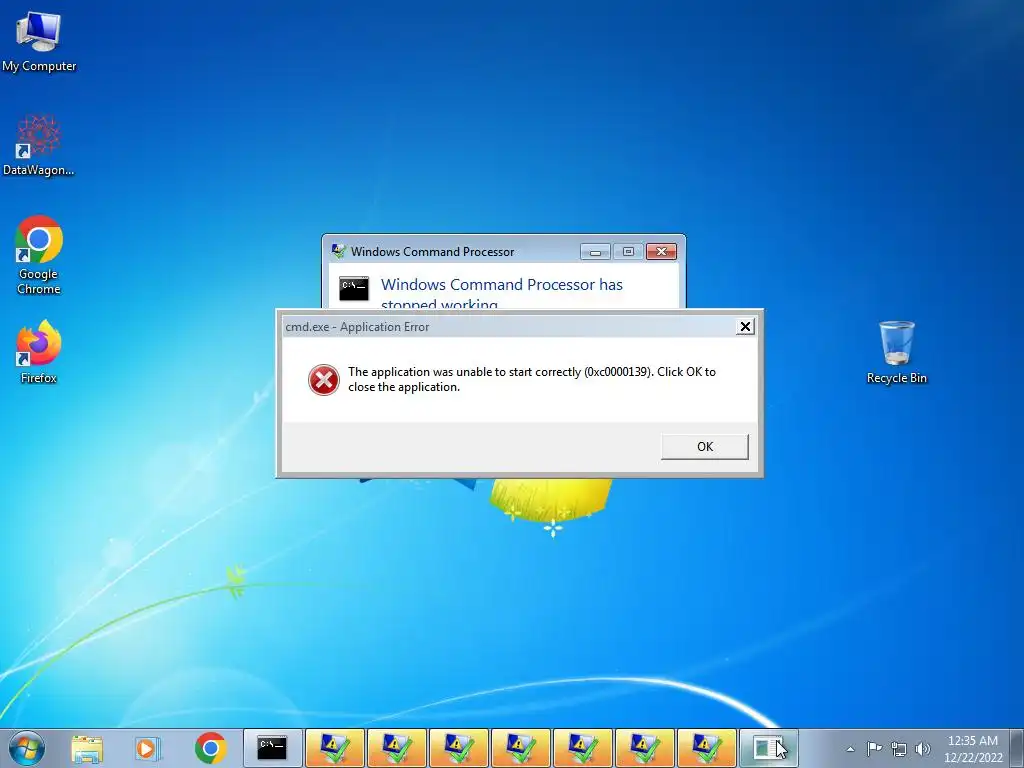
Task: Select the Firefox desktop shortcut
Action: (39, 352)
